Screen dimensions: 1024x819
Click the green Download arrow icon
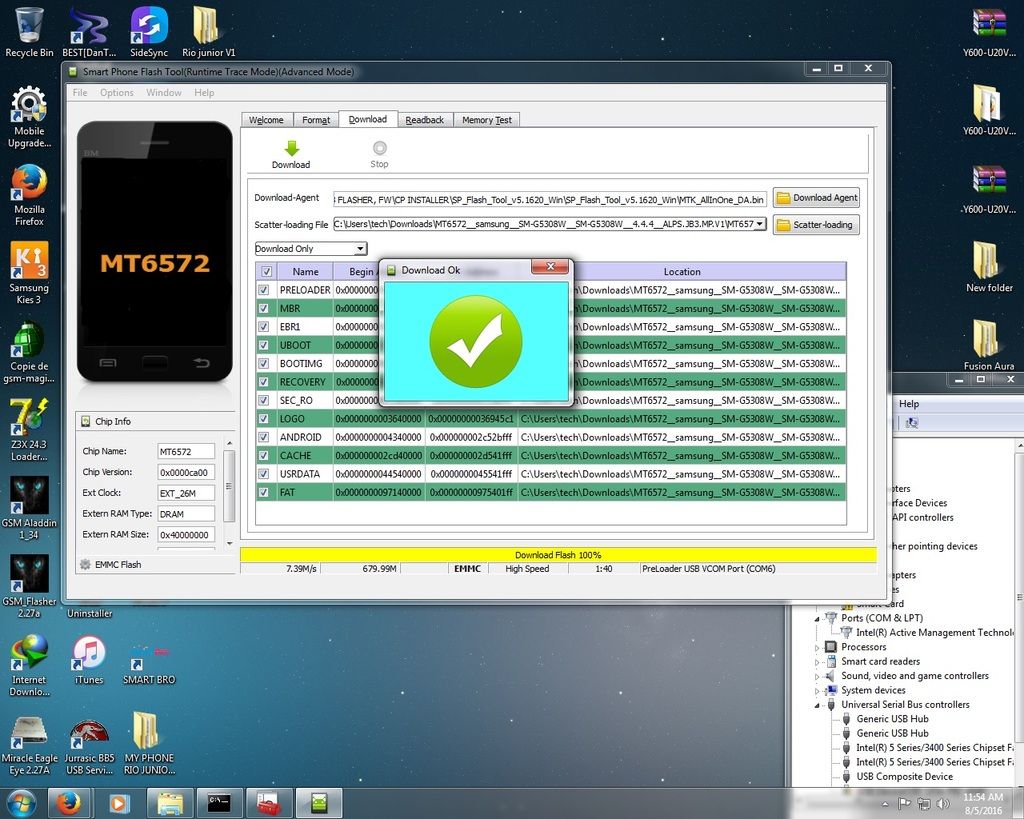coord(291,149)
